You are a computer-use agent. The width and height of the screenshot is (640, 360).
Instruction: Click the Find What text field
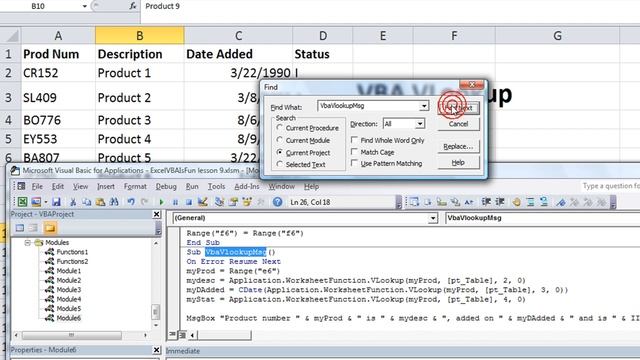coord(369,106)
